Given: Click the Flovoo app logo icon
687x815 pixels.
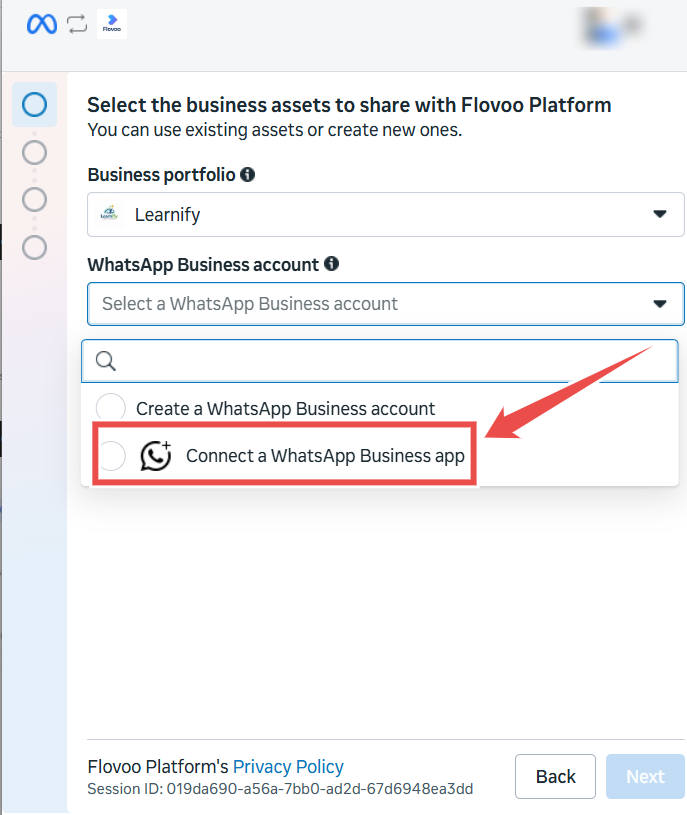Looking at the screenshot, I should pos(112,24).
